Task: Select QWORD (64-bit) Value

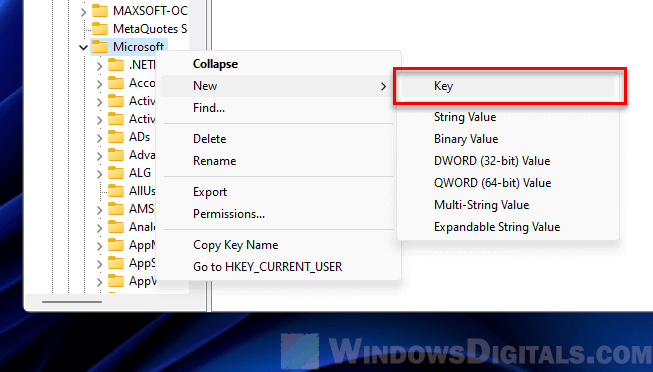Action: point(492,183)
